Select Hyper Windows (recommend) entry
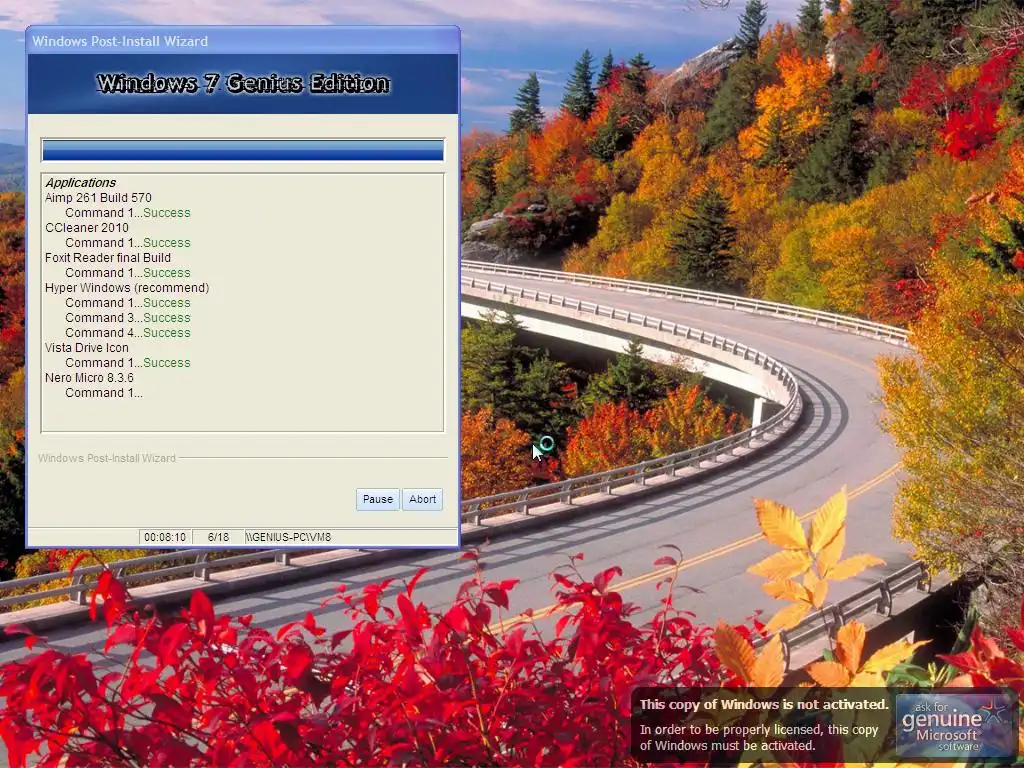Image resolution: width=1024 pixels, height=768 pixels. point(127,288)
